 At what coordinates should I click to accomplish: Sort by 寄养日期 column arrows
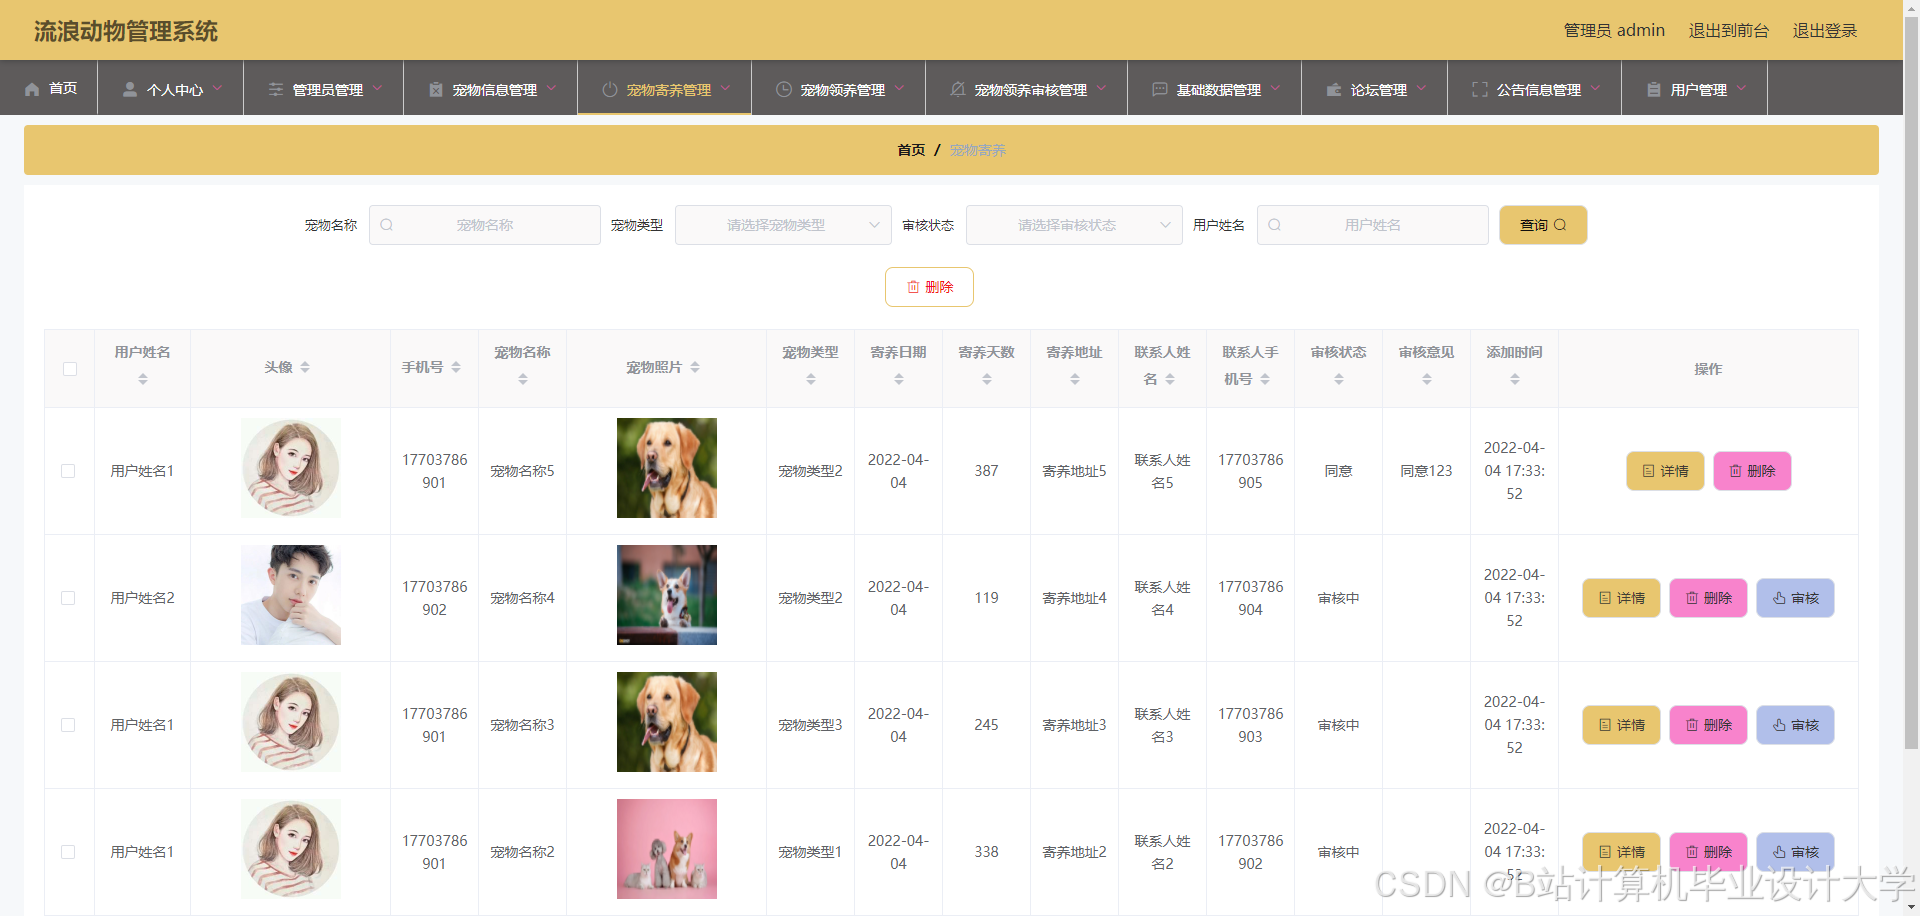(899, 379)
